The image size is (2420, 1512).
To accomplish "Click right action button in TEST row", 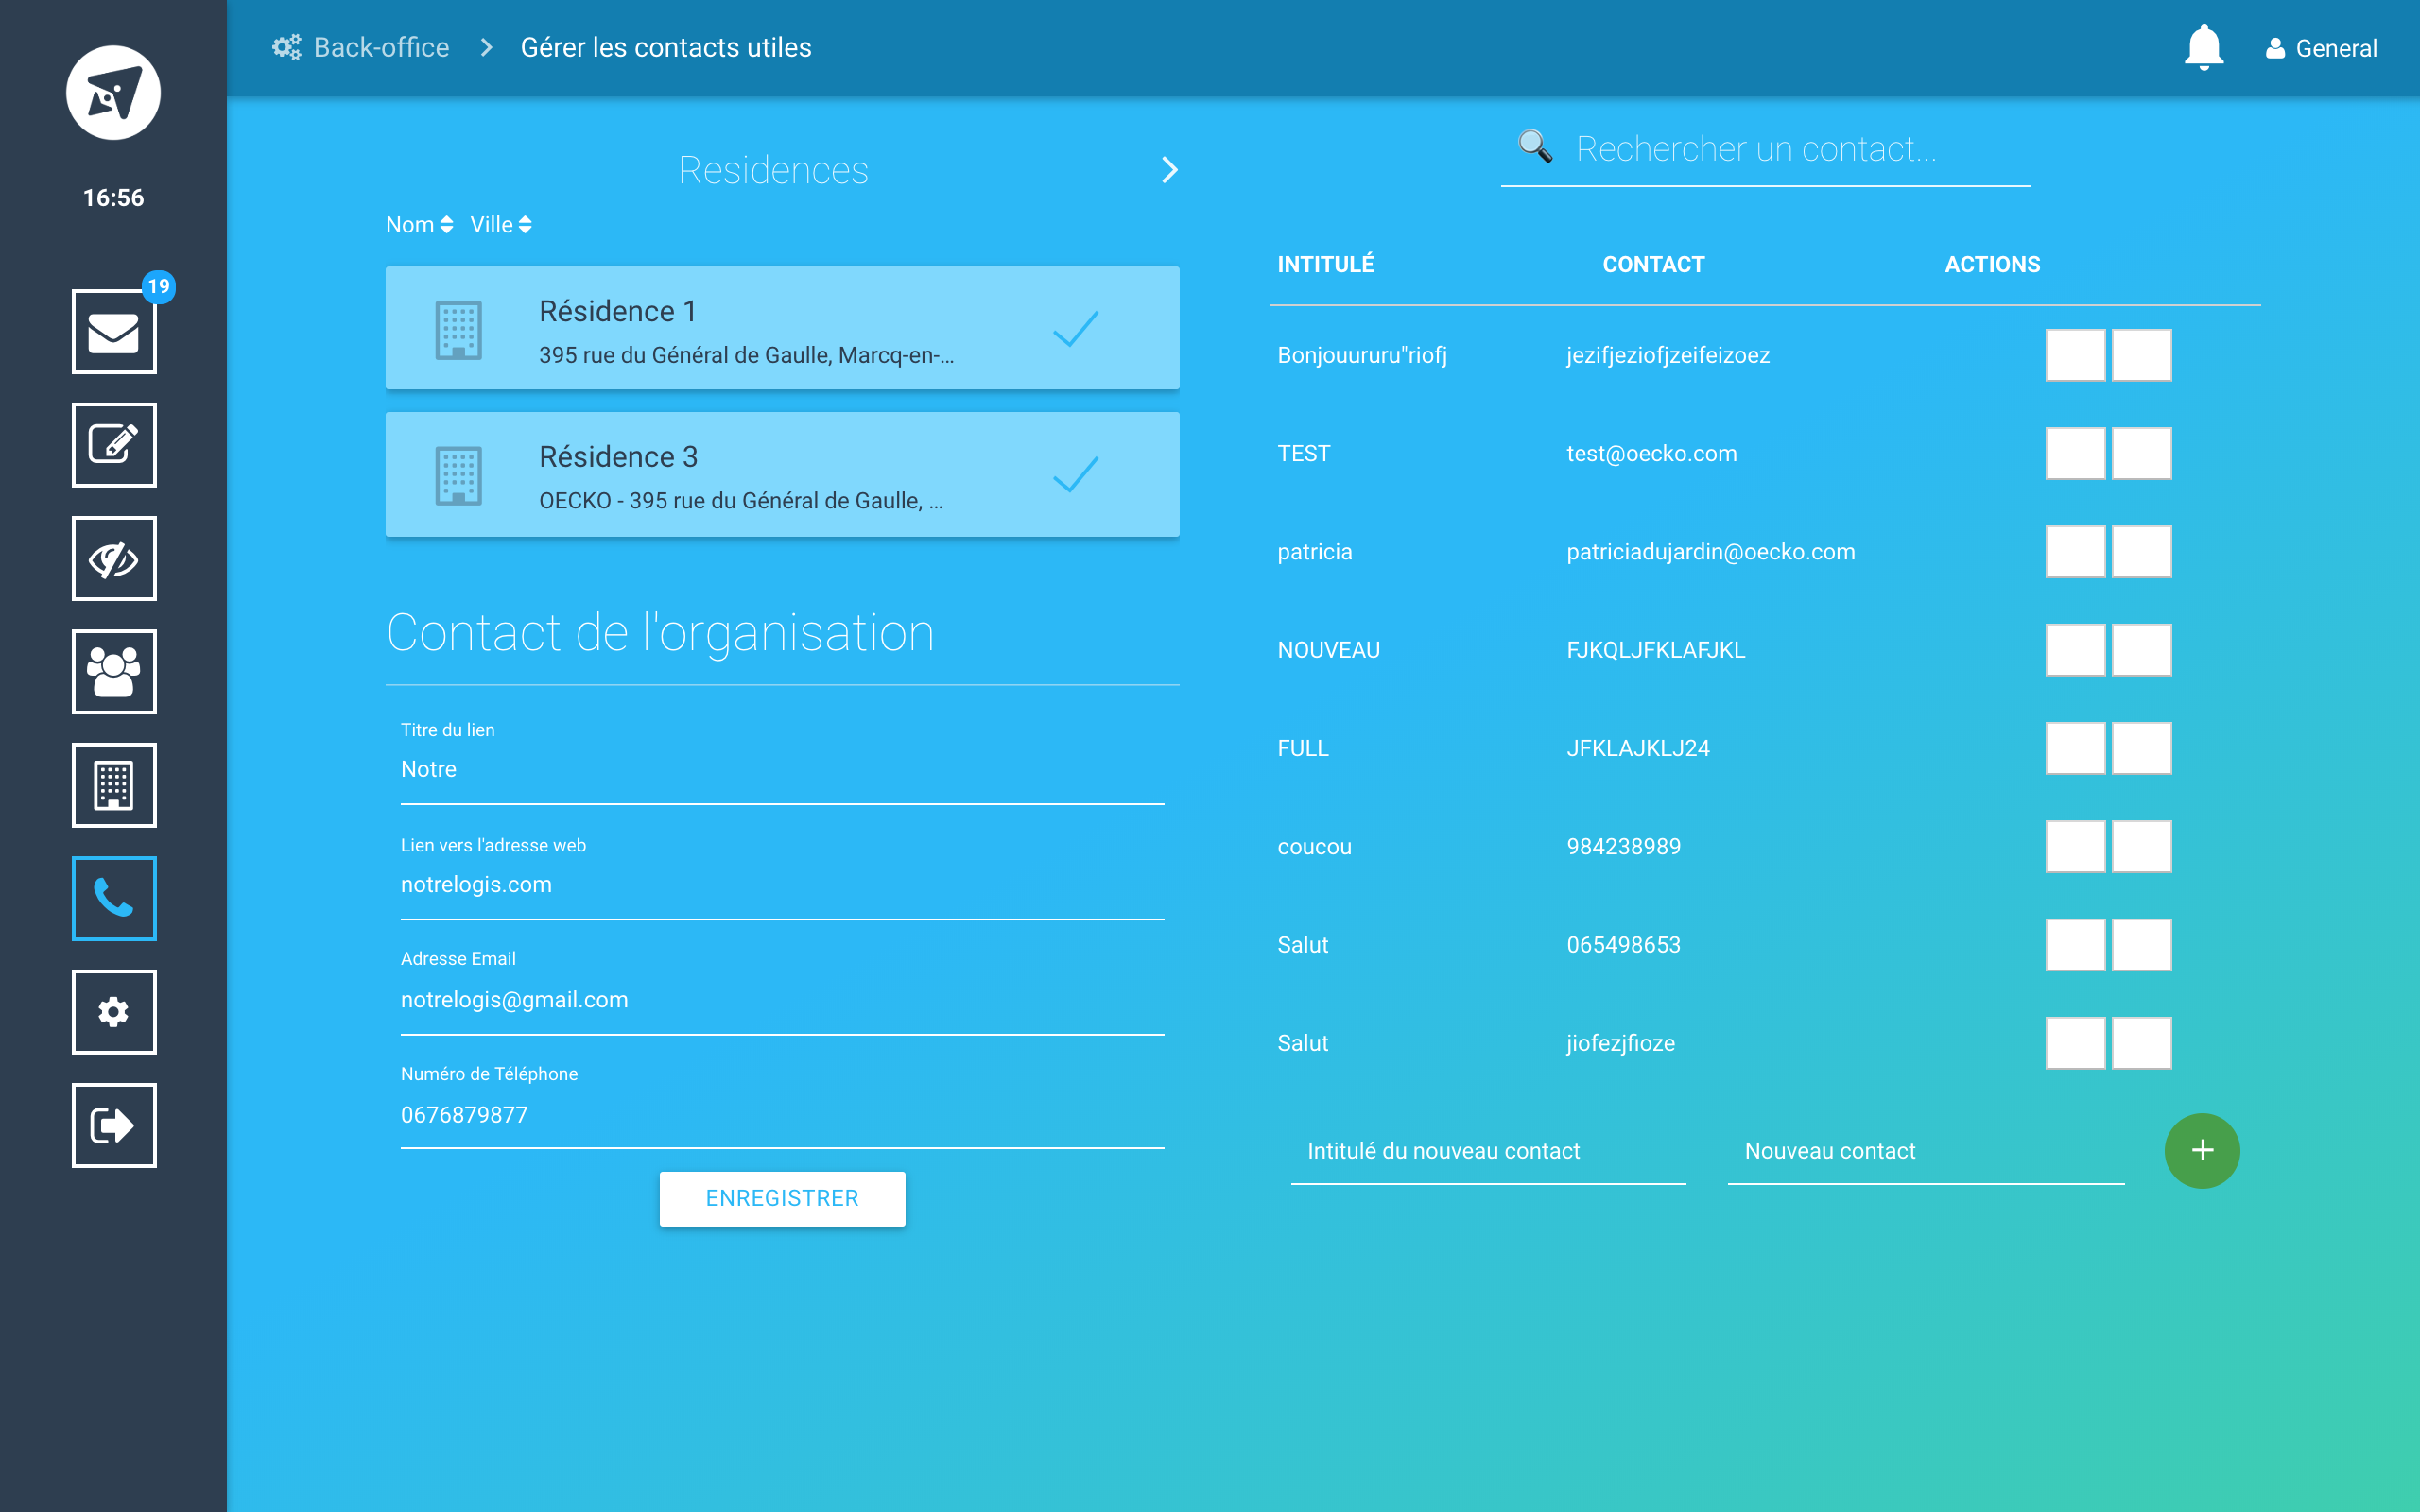I will point(2141,453).
